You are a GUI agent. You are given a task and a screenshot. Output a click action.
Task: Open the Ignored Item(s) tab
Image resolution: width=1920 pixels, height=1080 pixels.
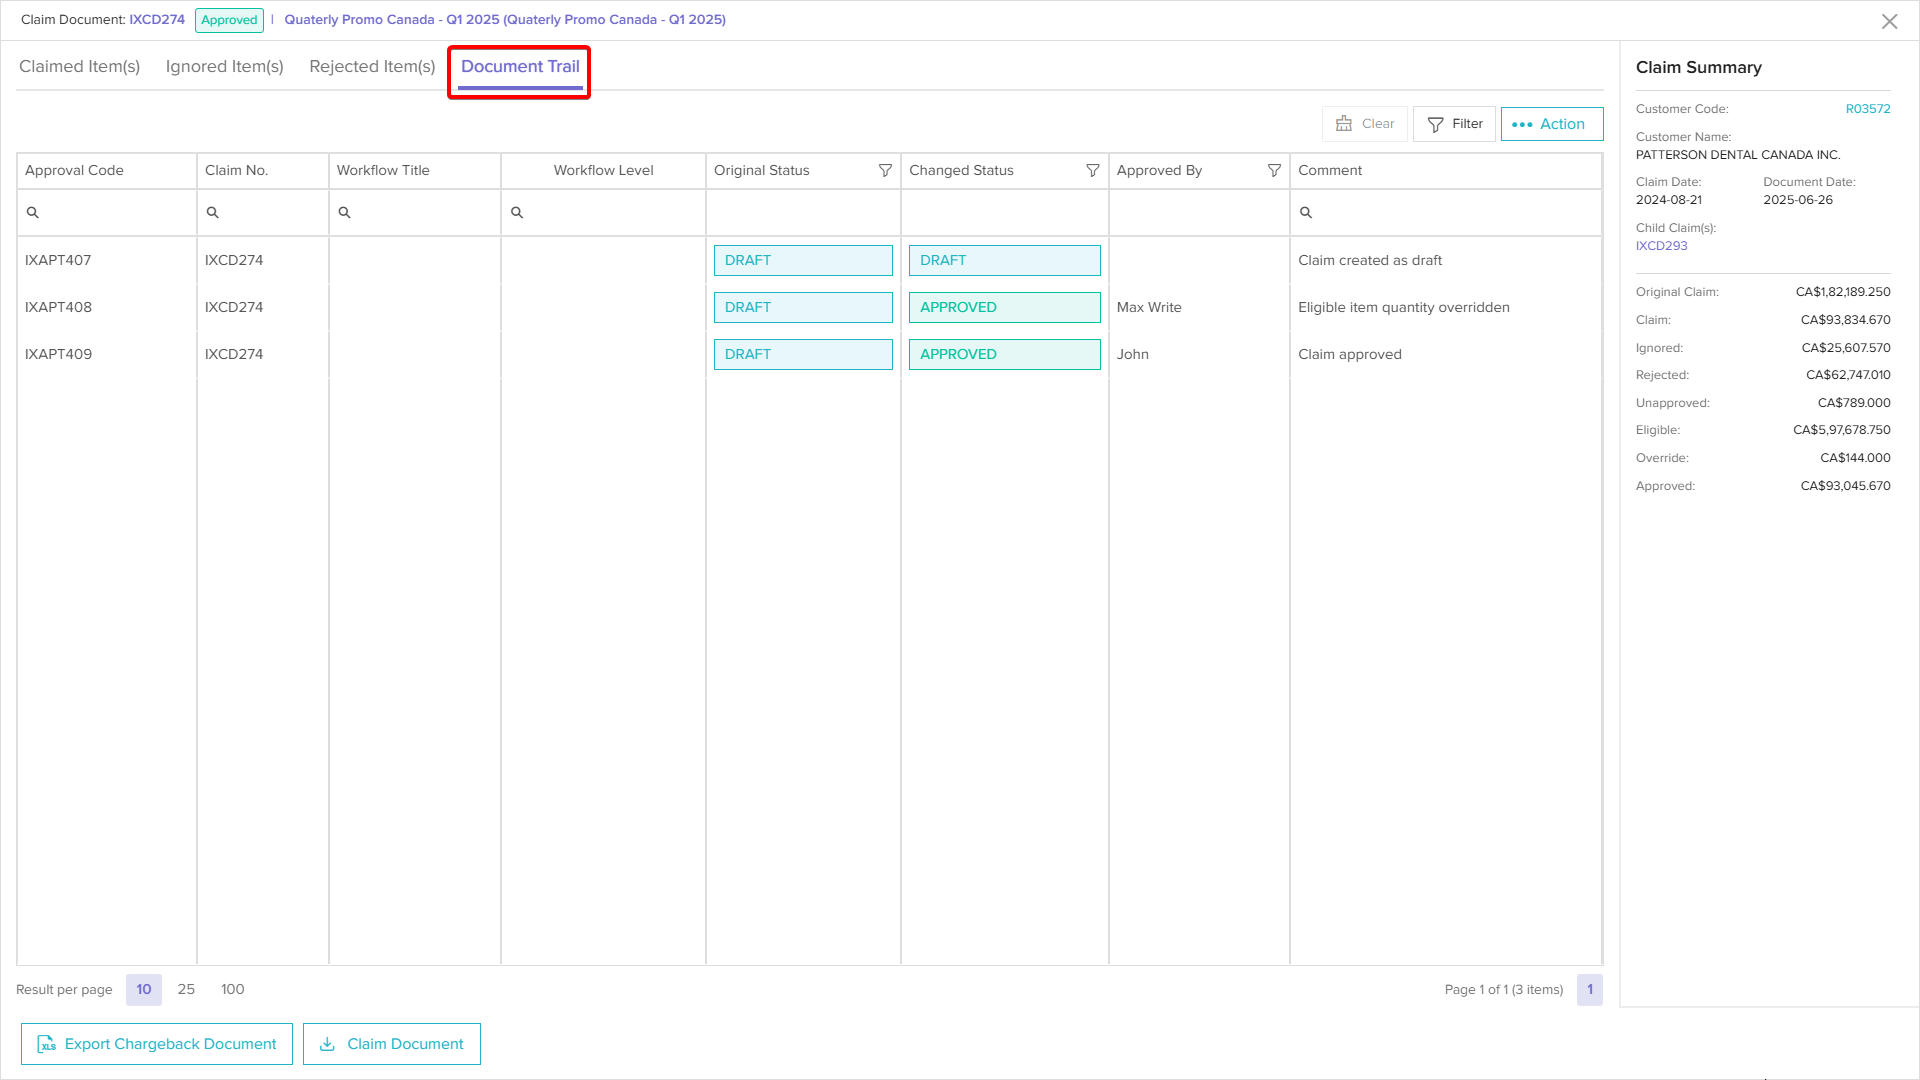pos(225,67)
